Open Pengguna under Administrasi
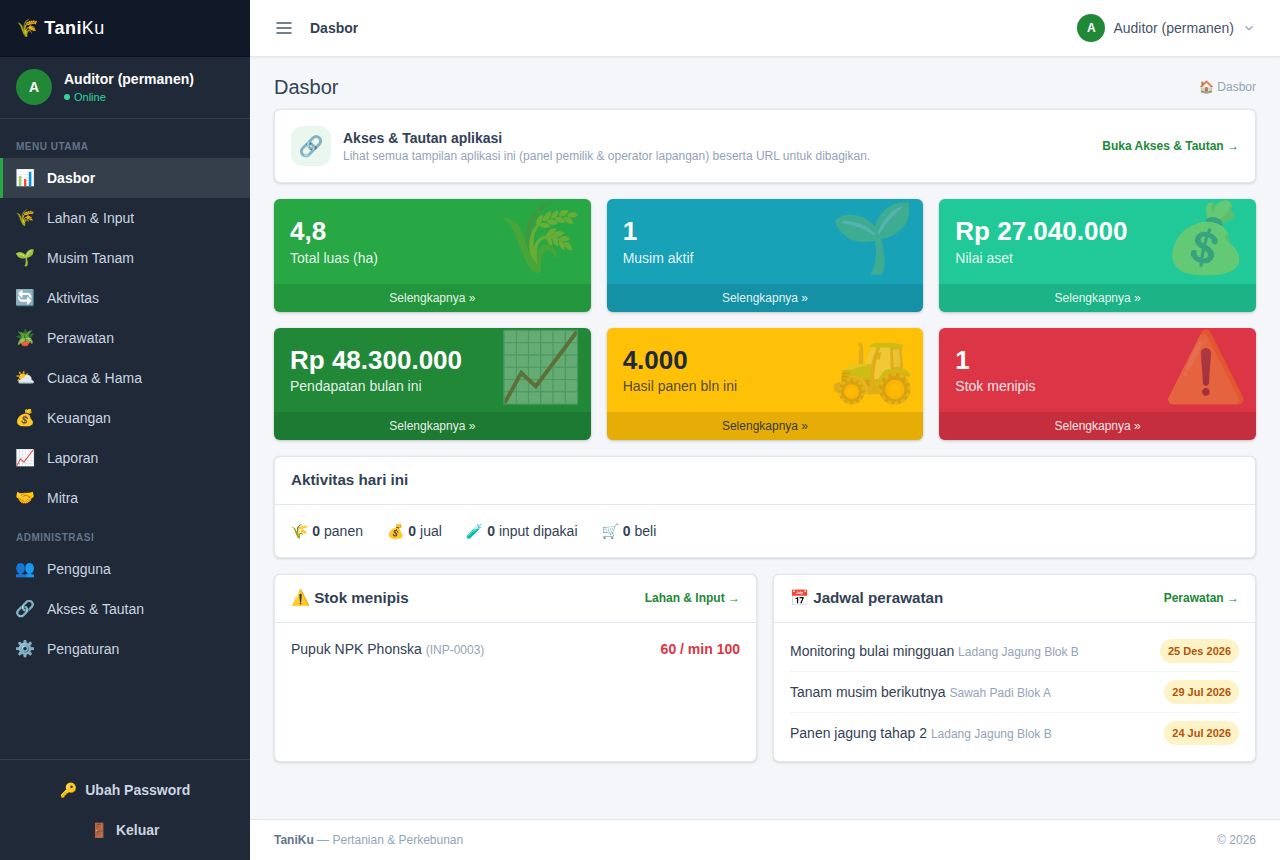The height and width of the screenshot is (860, 1280). click(125, 569)
